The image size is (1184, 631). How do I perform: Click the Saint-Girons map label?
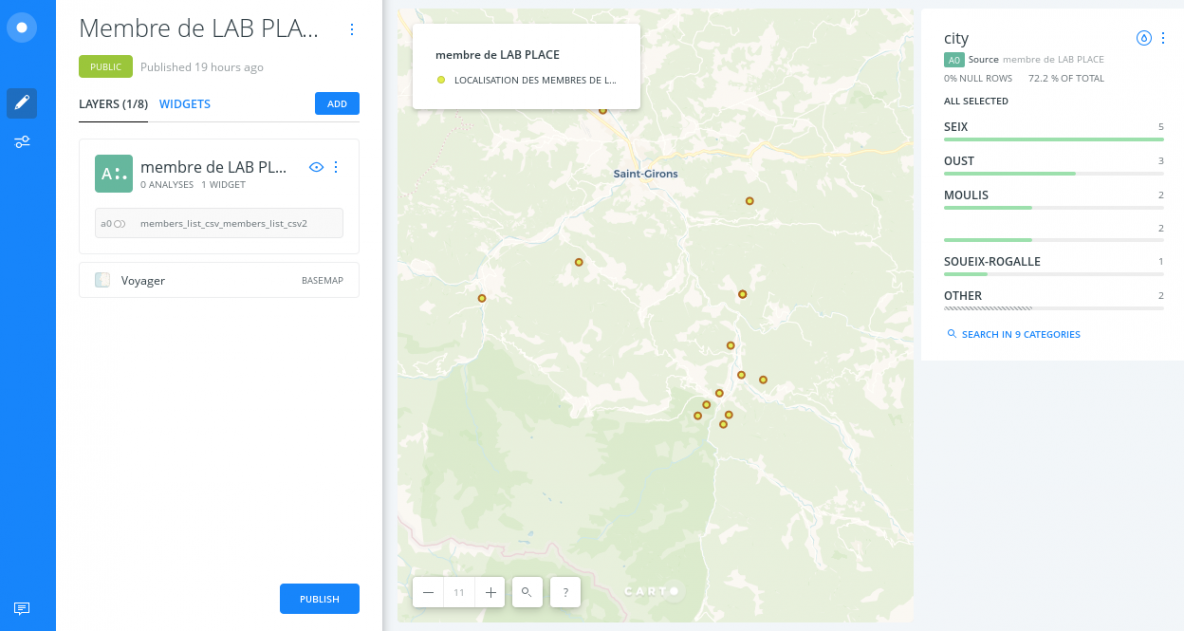click(646, 174)
